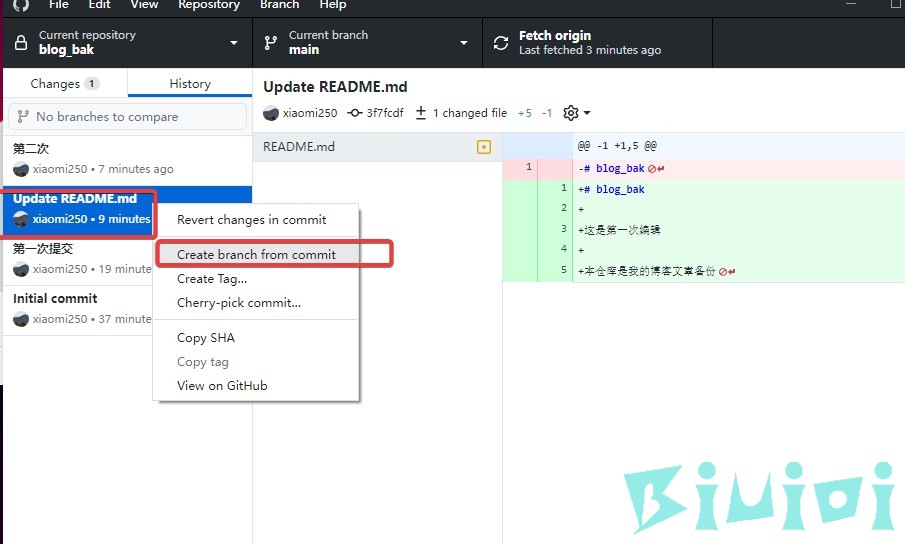This screenshot has height=544, width=905.
Task: Click the 3f7fcdf commit hash text
Action: [385, 113]
